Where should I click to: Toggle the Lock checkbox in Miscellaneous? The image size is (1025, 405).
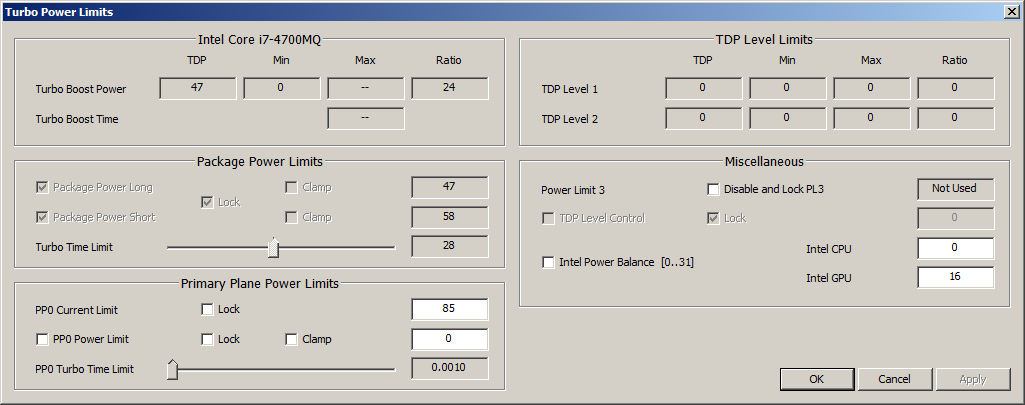pos(713,218)
